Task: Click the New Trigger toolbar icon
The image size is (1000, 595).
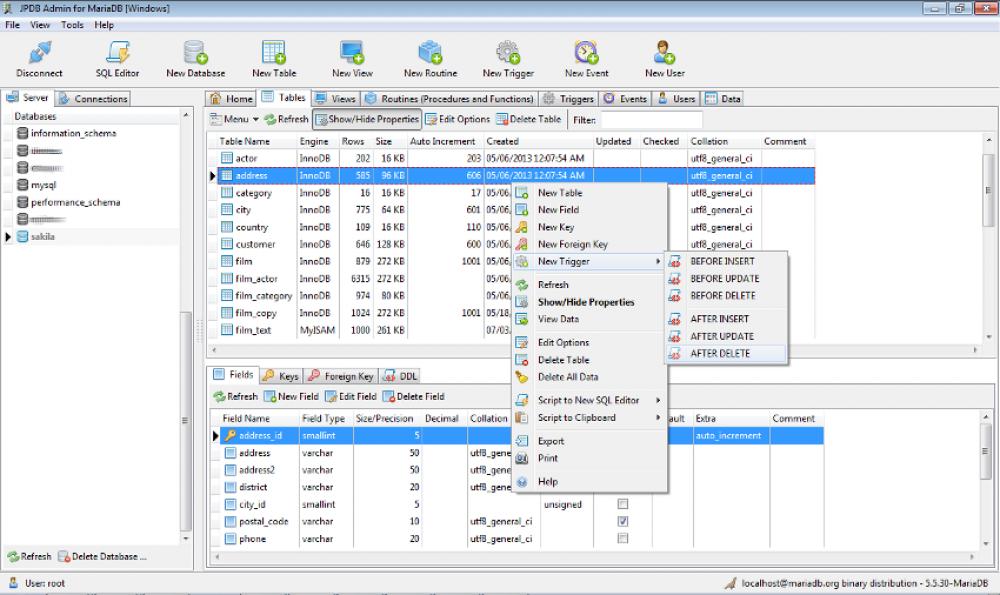Action: pos(506,57)
